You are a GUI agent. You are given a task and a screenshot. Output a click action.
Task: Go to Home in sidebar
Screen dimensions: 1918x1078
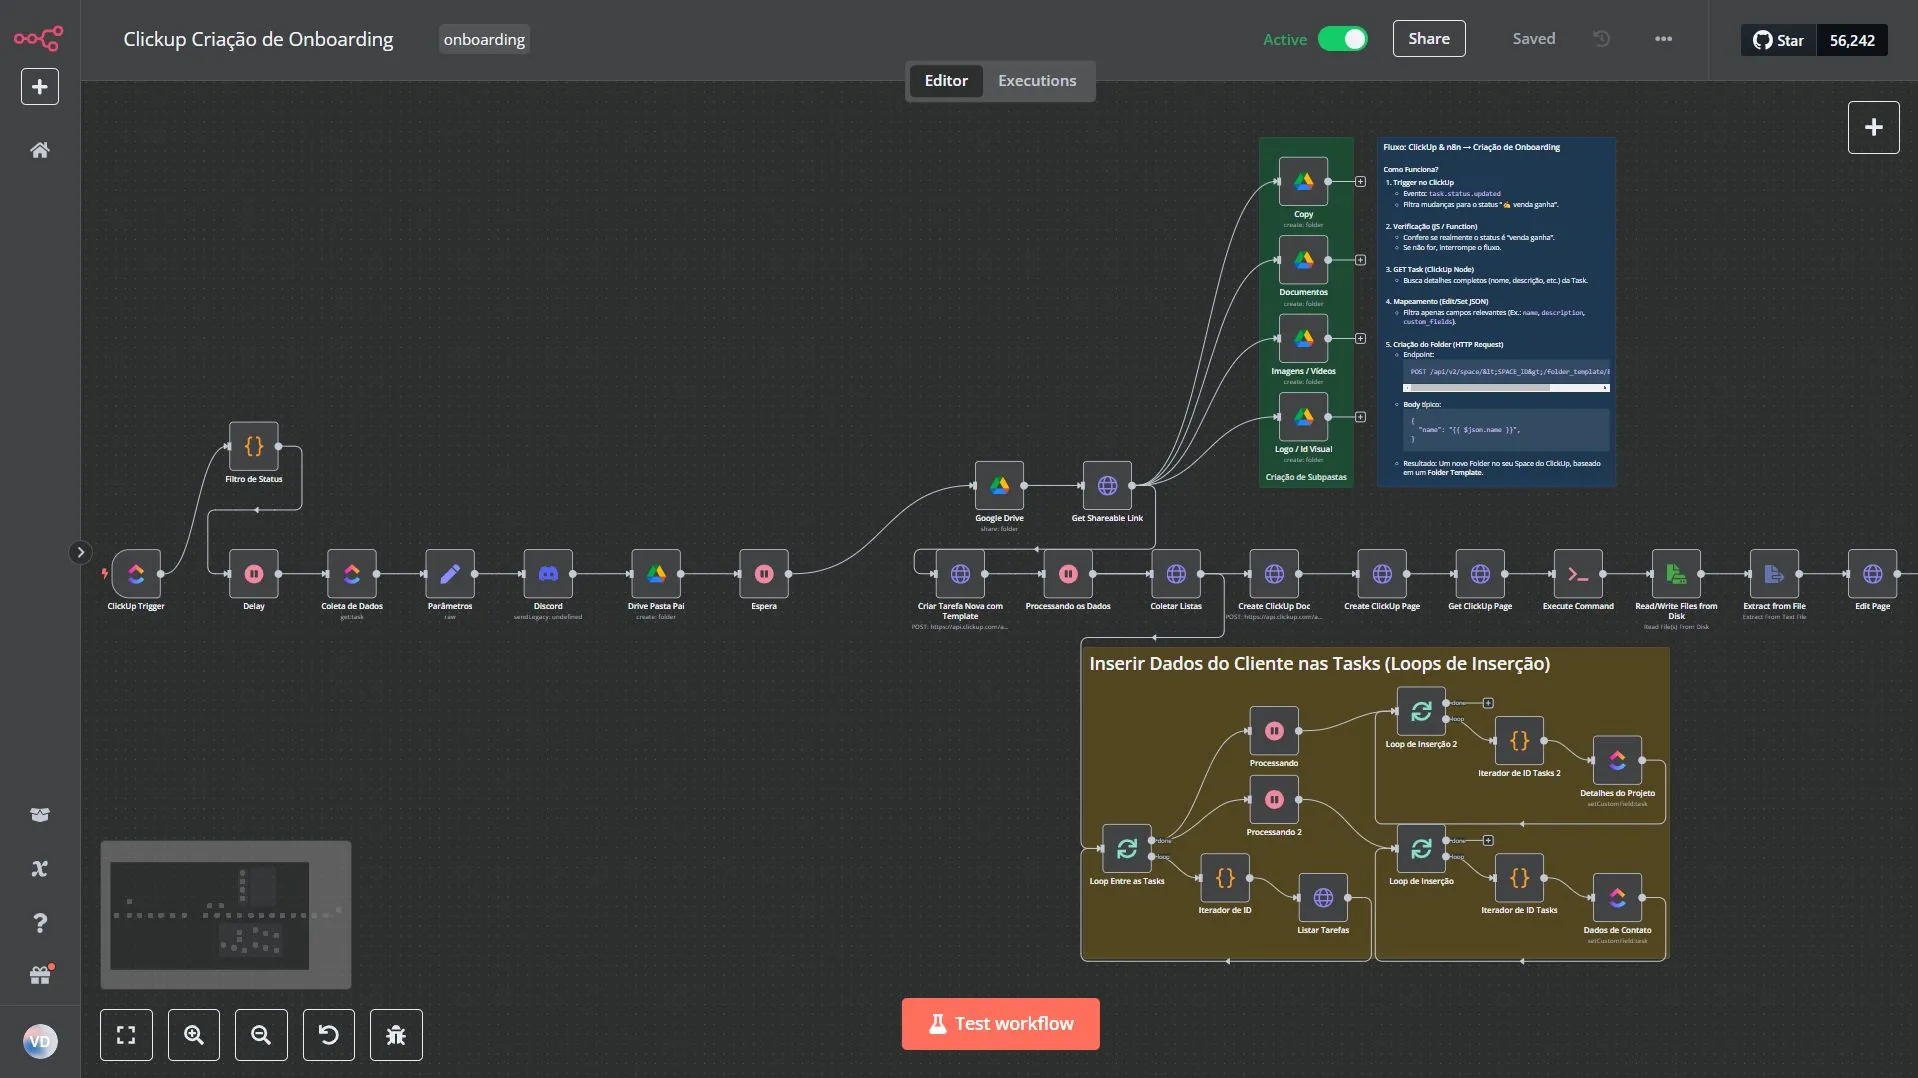[x=40, y=150]
